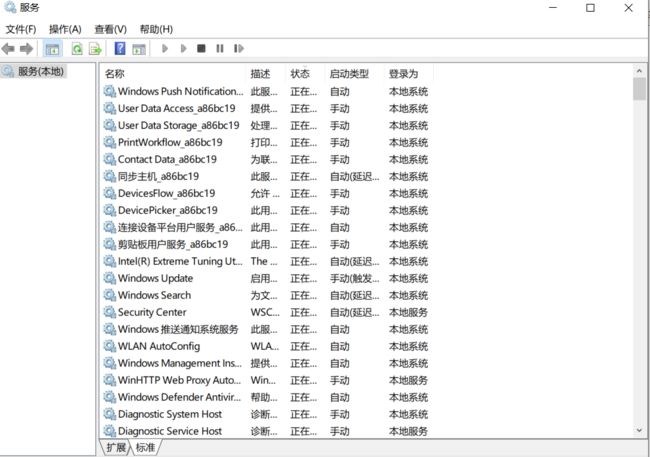Click the gear icon for Contact Data_a86bc19
650x457 pixels.
[109, 159]
